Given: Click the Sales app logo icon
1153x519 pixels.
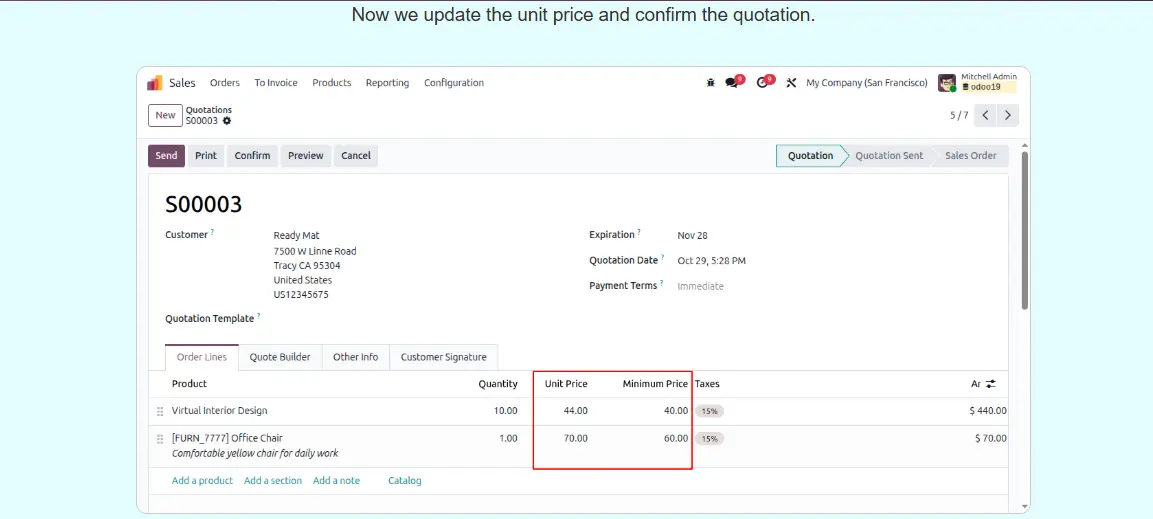Looking at the screenshot, I should (x=155, y=83).
